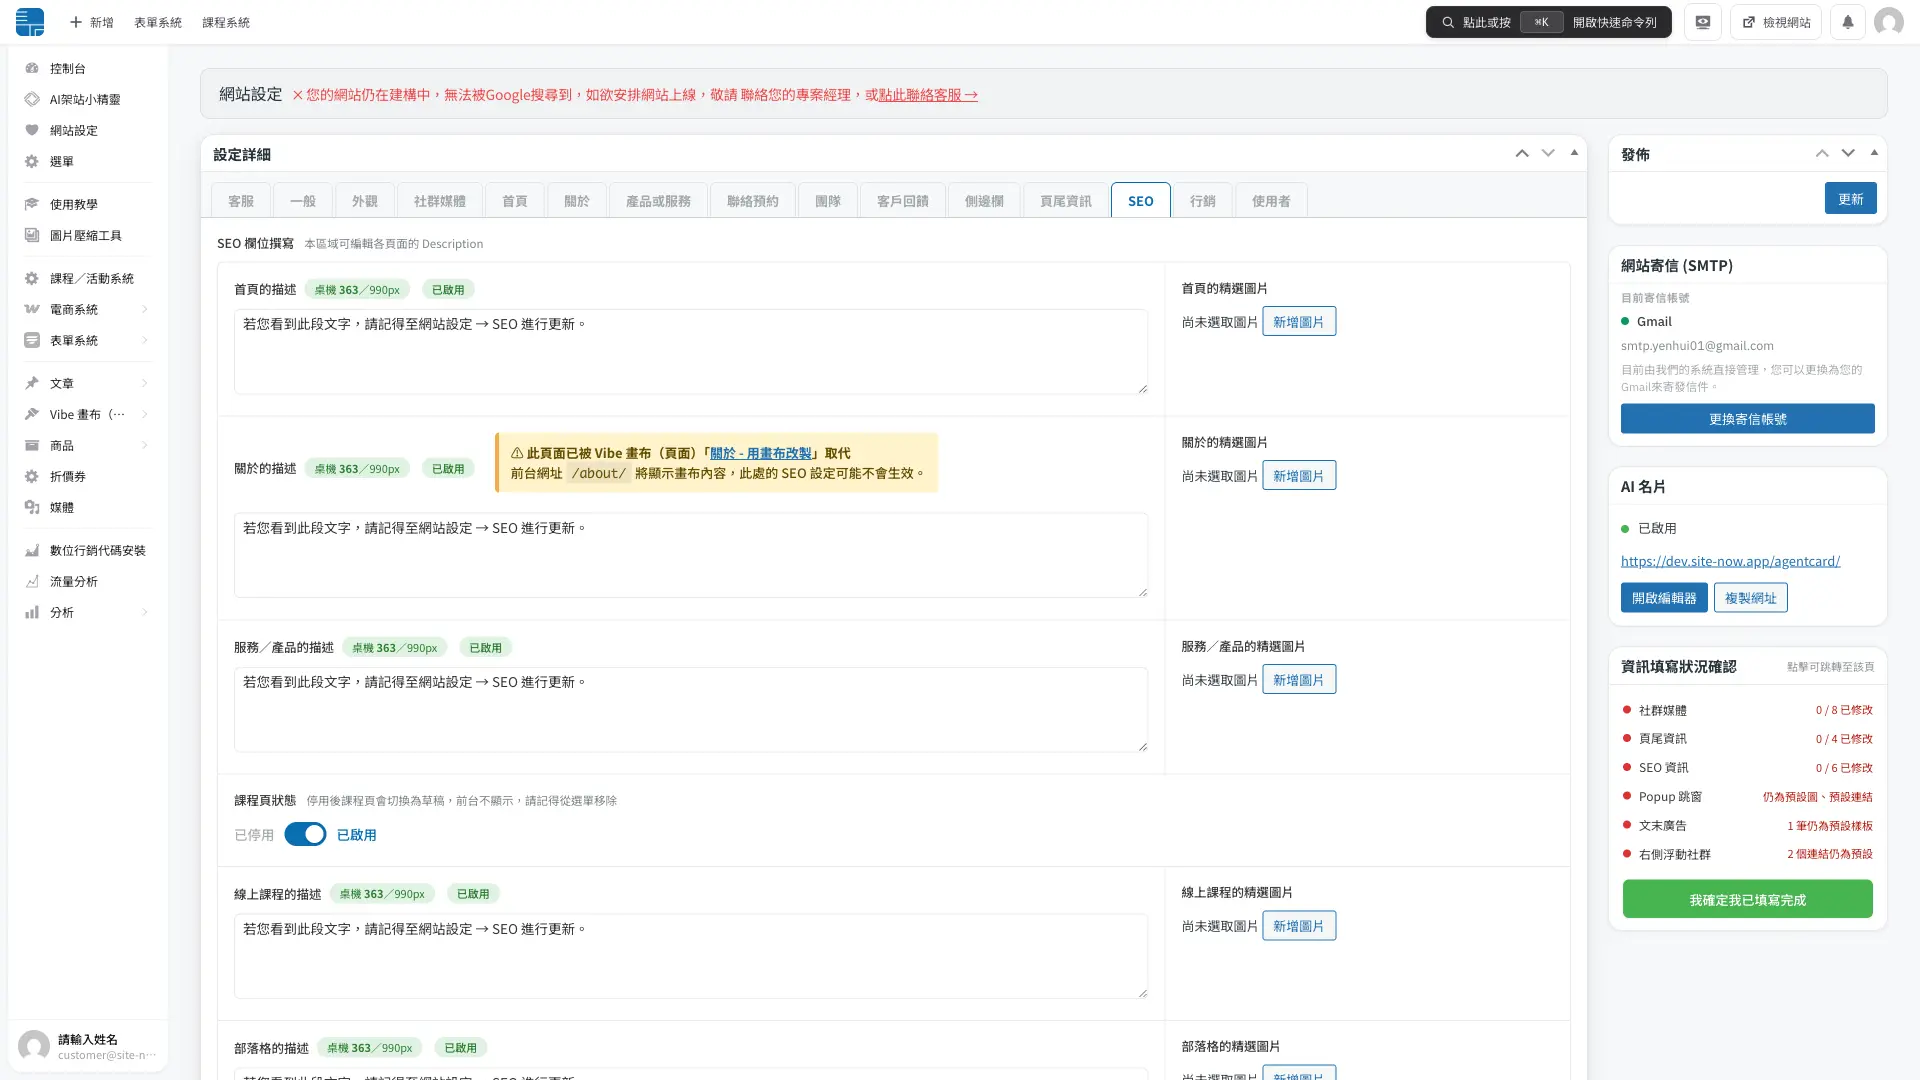Open the user avatar menu at top right

tap(1888, 22)
